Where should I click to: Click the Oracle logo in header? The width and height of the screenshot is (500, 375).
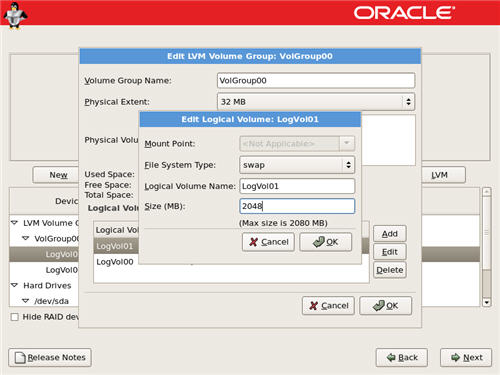[404, 13]
